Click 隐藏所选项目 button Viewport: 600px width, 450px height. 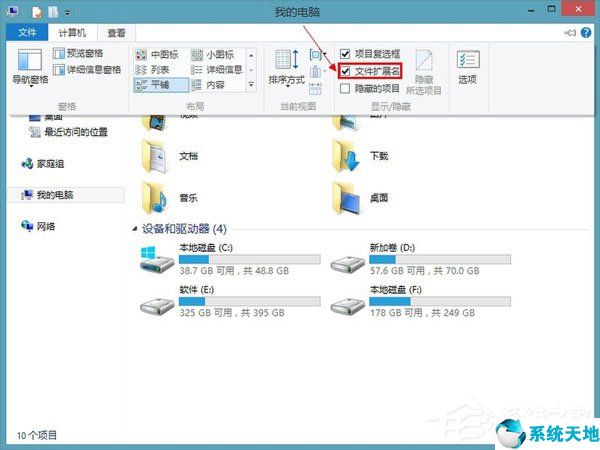424,72
